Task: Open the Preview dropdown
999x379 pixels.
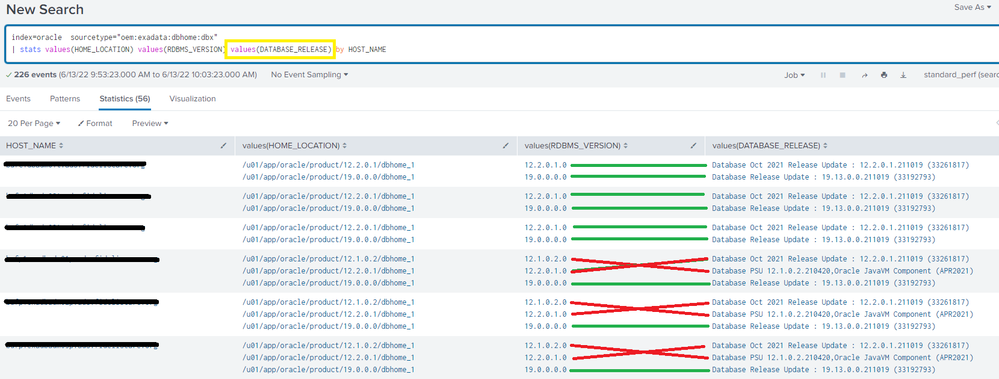Action: pos(150,123)
